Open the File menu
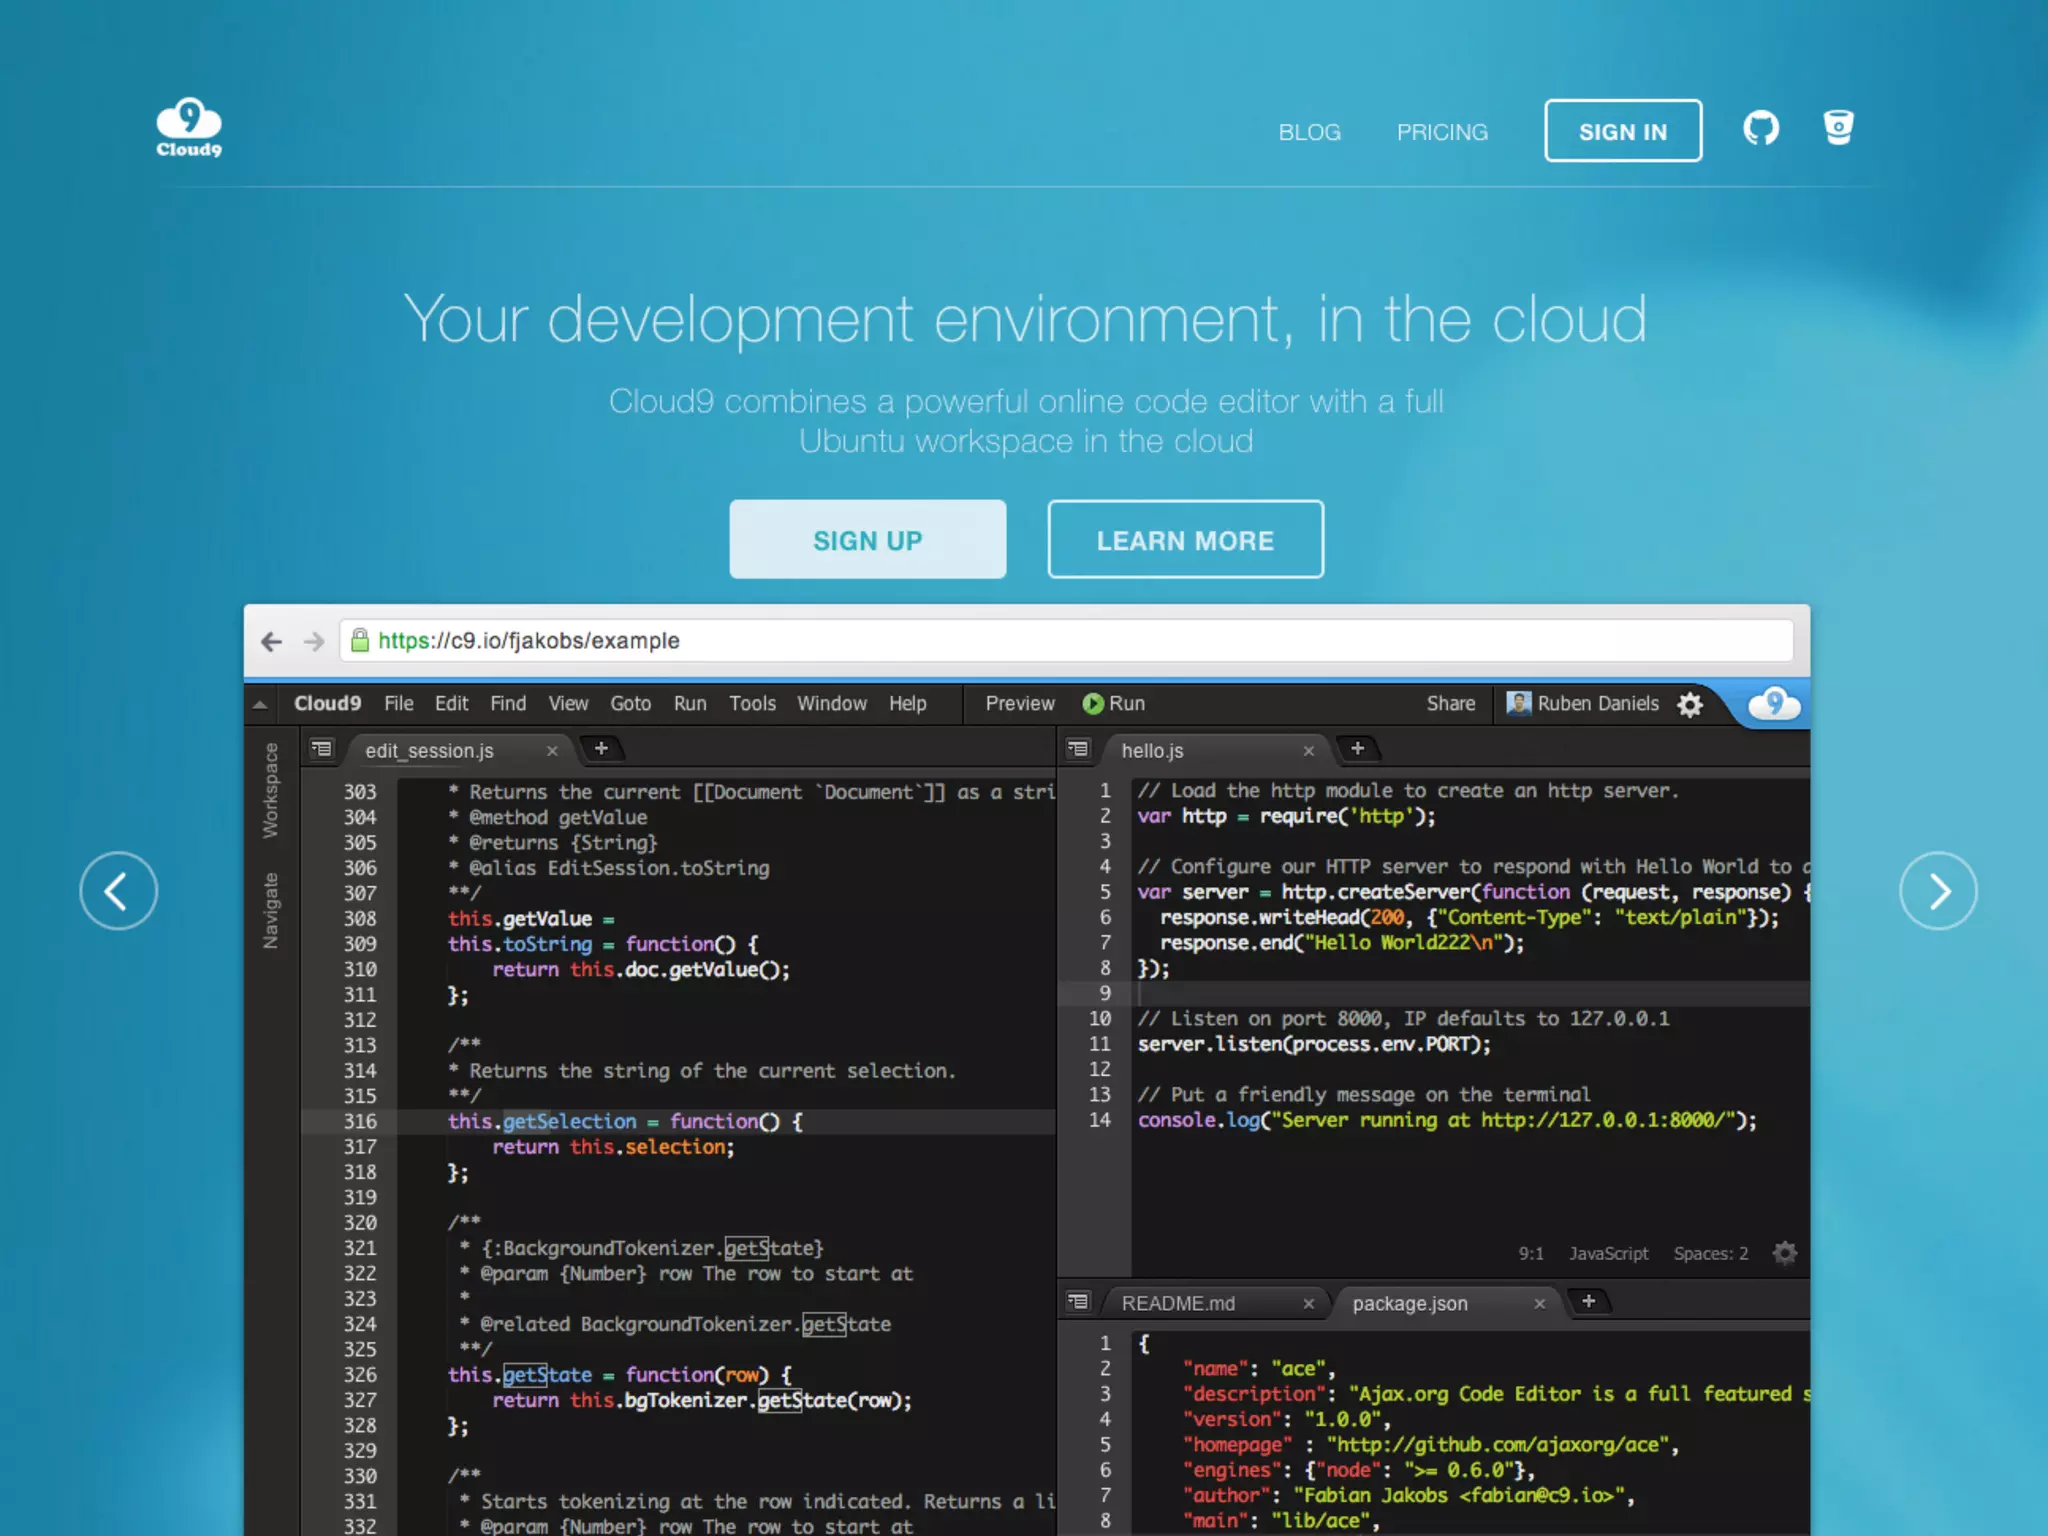This screenshot has height=1536, width=2048. tap(399, 704)
